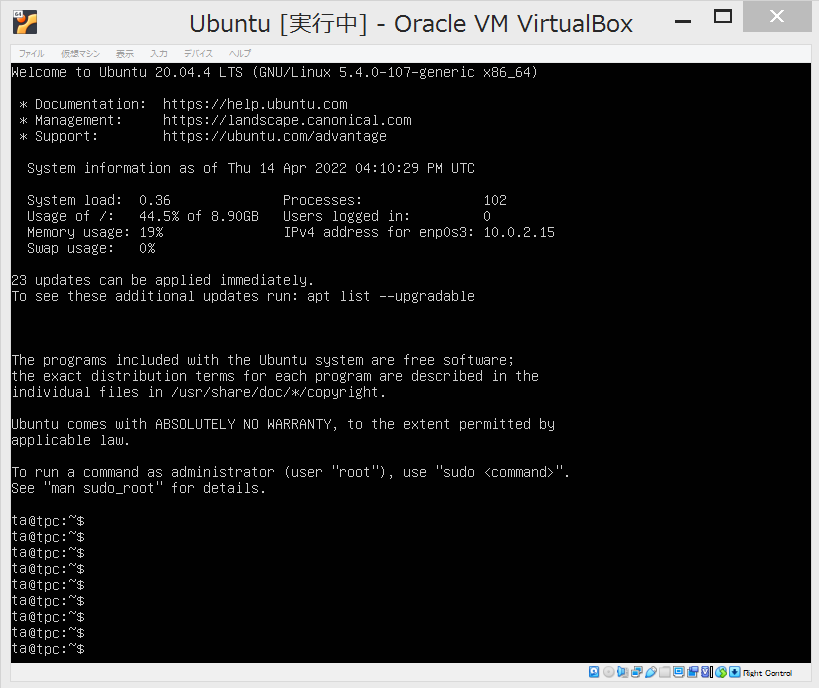Screen dimensions: 819x688
Task: Click the Right Control host key label
Action: 767,673
